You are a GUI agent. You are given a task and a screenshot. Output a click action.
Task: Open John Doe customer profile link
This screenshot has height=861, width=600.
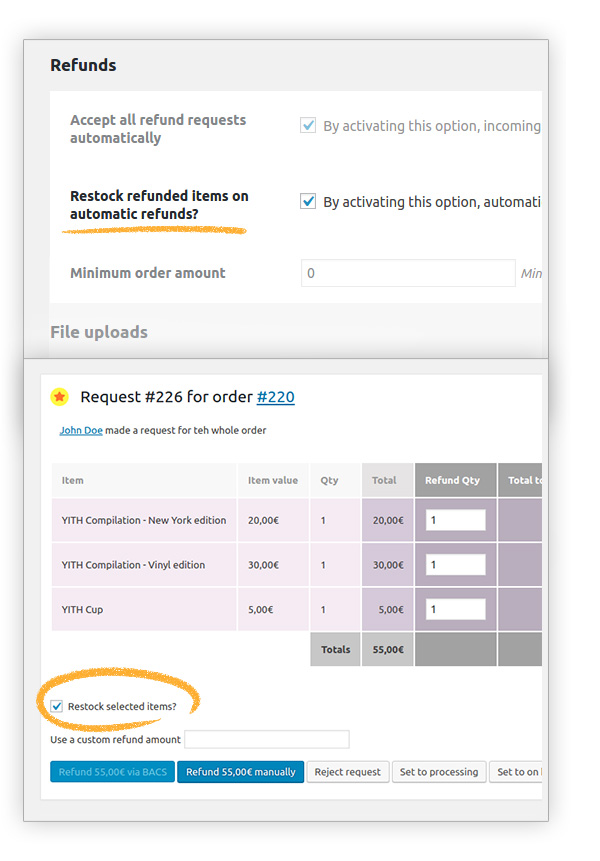[80, 430]
